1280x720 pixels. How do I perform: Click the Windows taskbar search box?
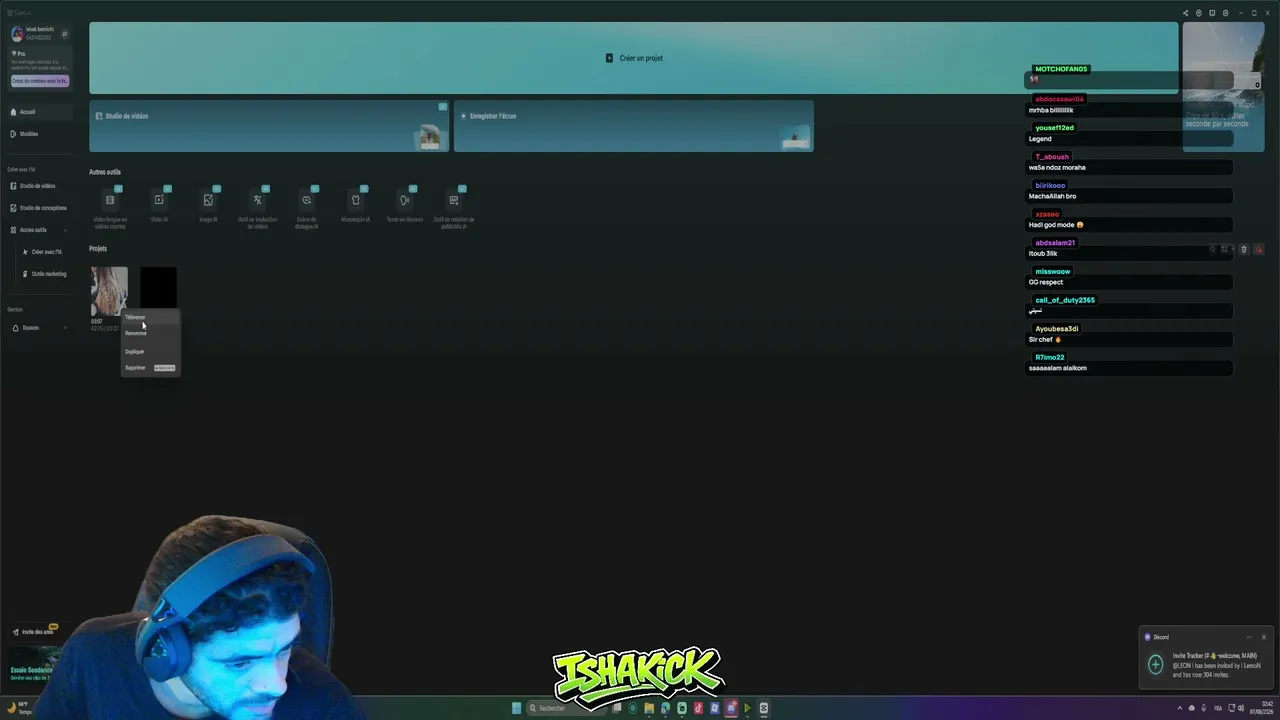pyautogui.click(x=567, y=708)
